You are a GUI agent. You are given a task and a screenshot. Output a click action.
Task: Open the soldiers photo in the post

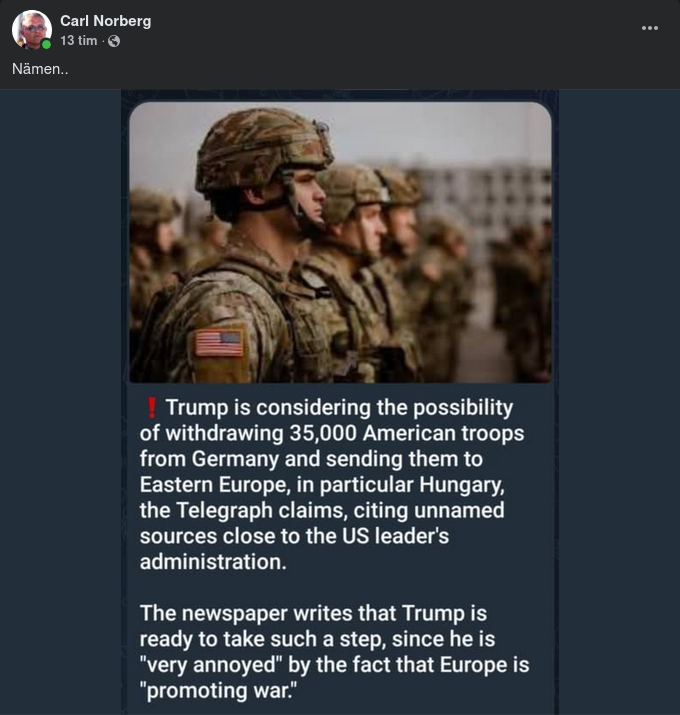tap(340, 242)
